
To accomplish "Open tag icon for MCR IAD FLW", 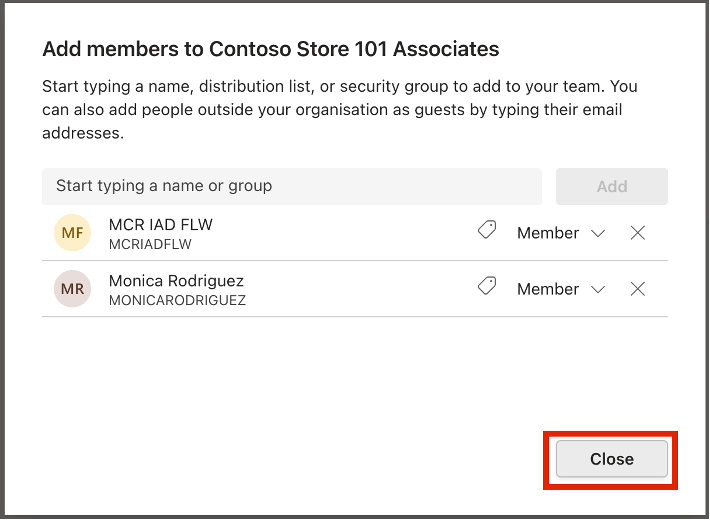I will pos(487,230).
